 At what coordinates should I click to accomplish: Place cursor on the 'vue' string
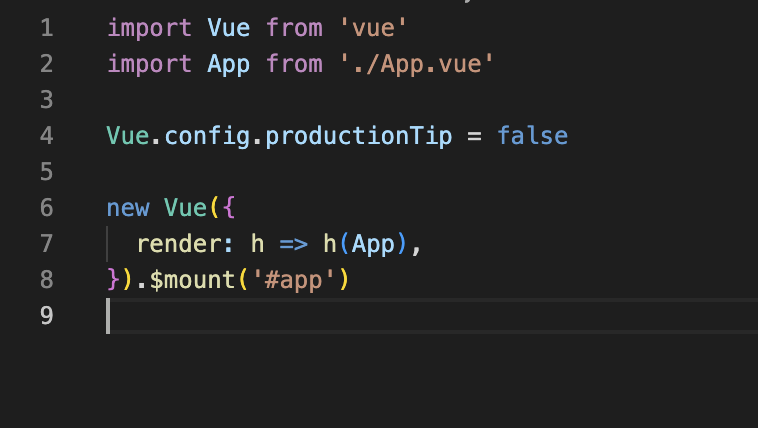(373, 28)
